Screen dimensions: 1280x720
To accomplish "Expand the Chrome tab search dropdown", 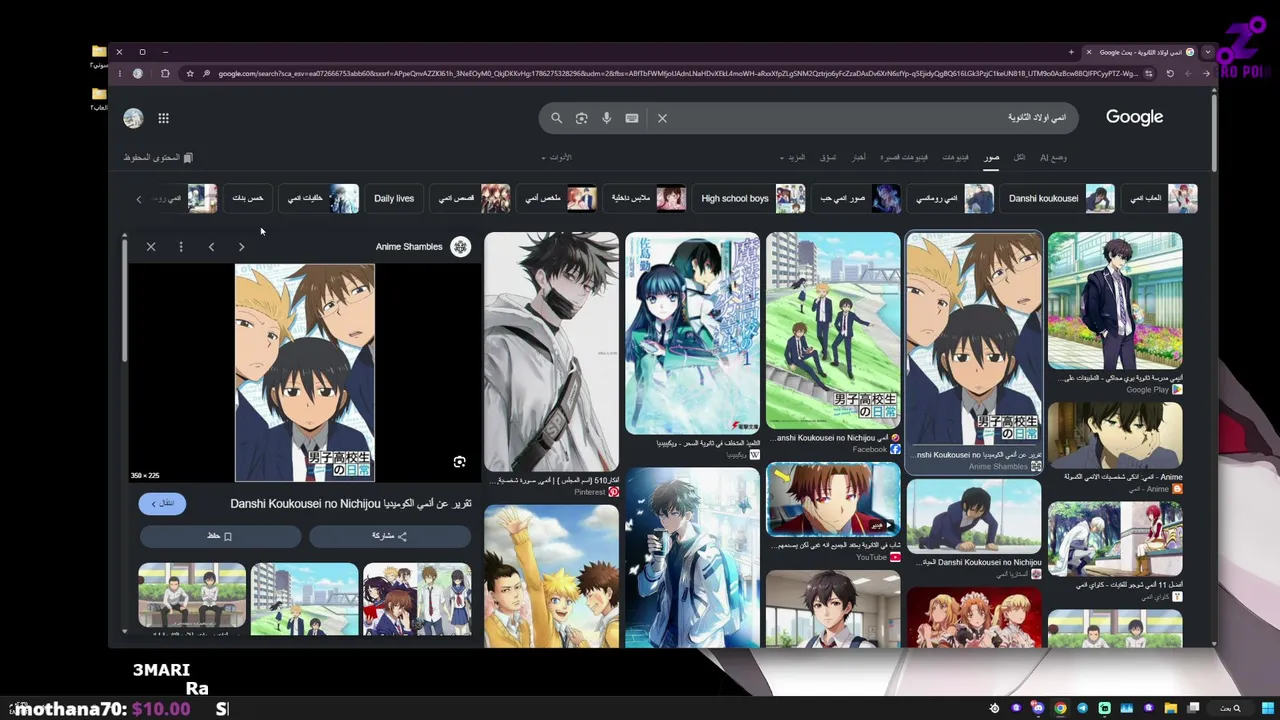I will [x=1207, y=52].
